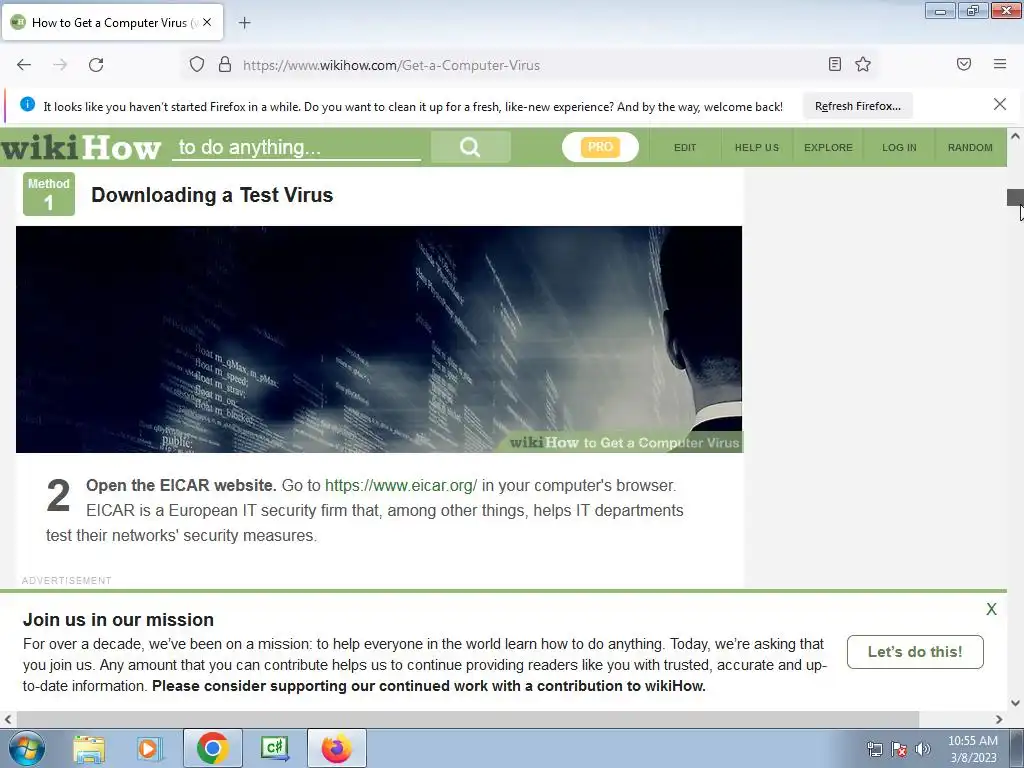Save page to Pocket
Screen dimensions: 1024x768
click(x=964, y=64)
